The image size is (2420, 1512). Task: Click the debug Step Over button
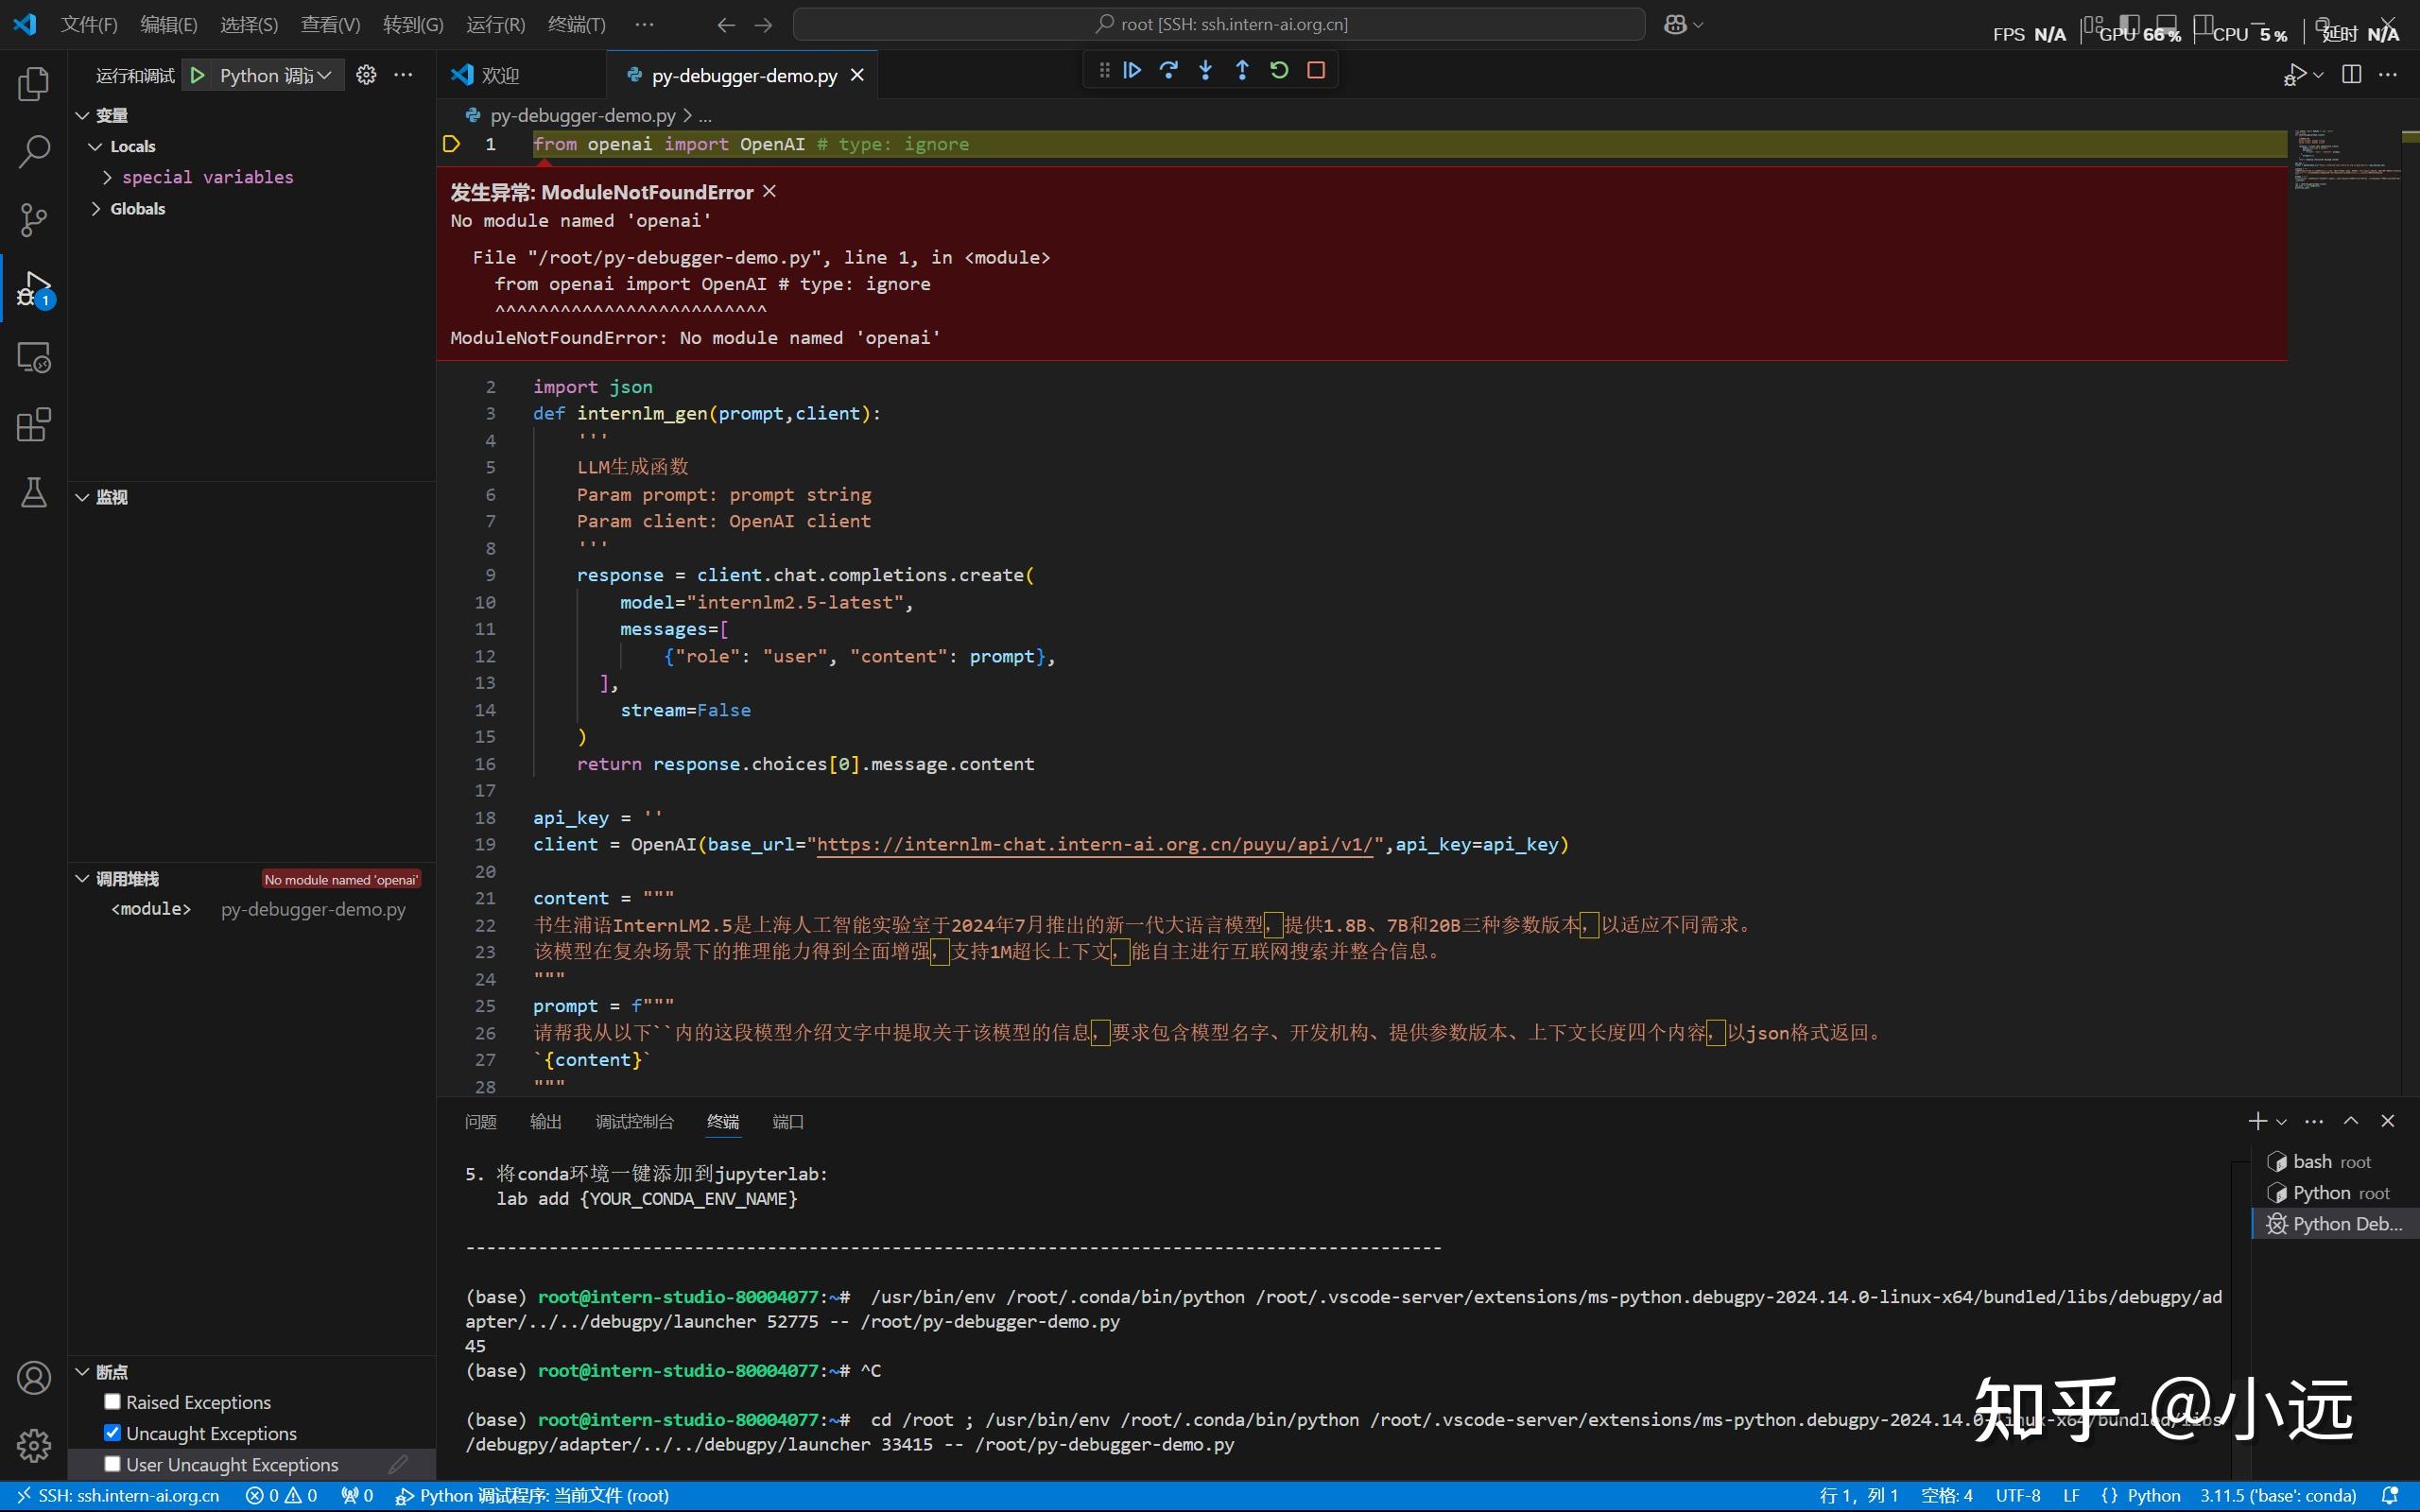[1168, 71]
